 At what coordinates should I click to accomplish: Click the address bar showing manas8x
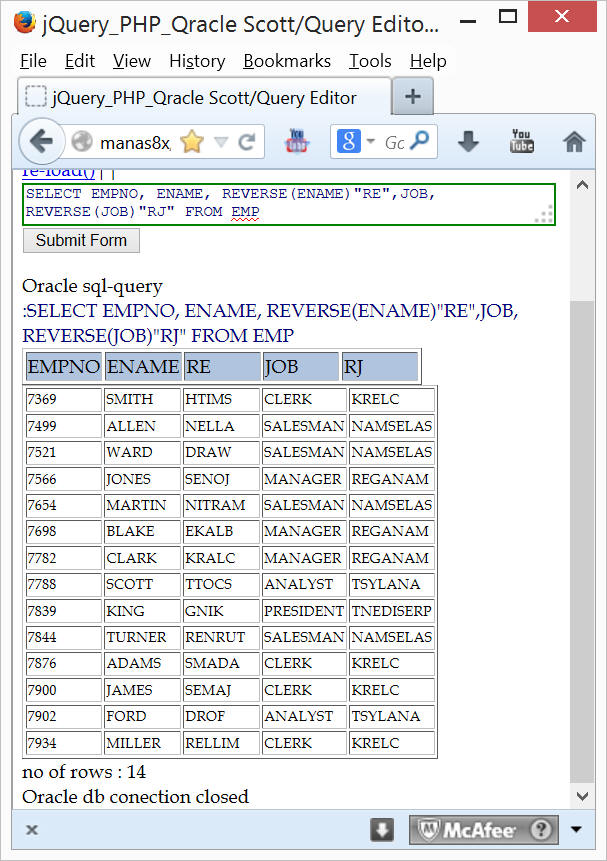click(135, 143)
